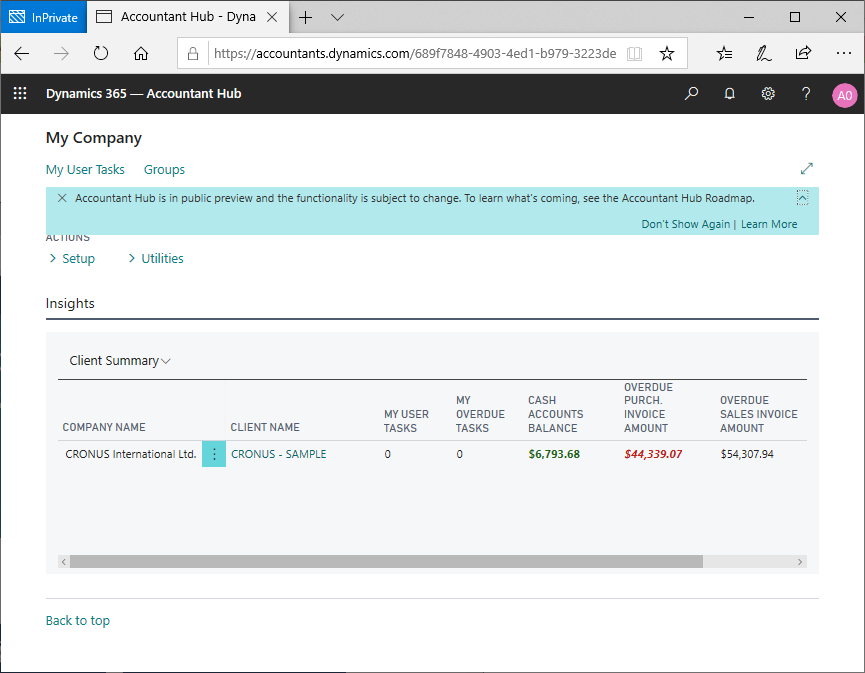Screen dimensions: 865x673
Task: Open the Dynamics 365 app launcher grid
Action: 20,93
